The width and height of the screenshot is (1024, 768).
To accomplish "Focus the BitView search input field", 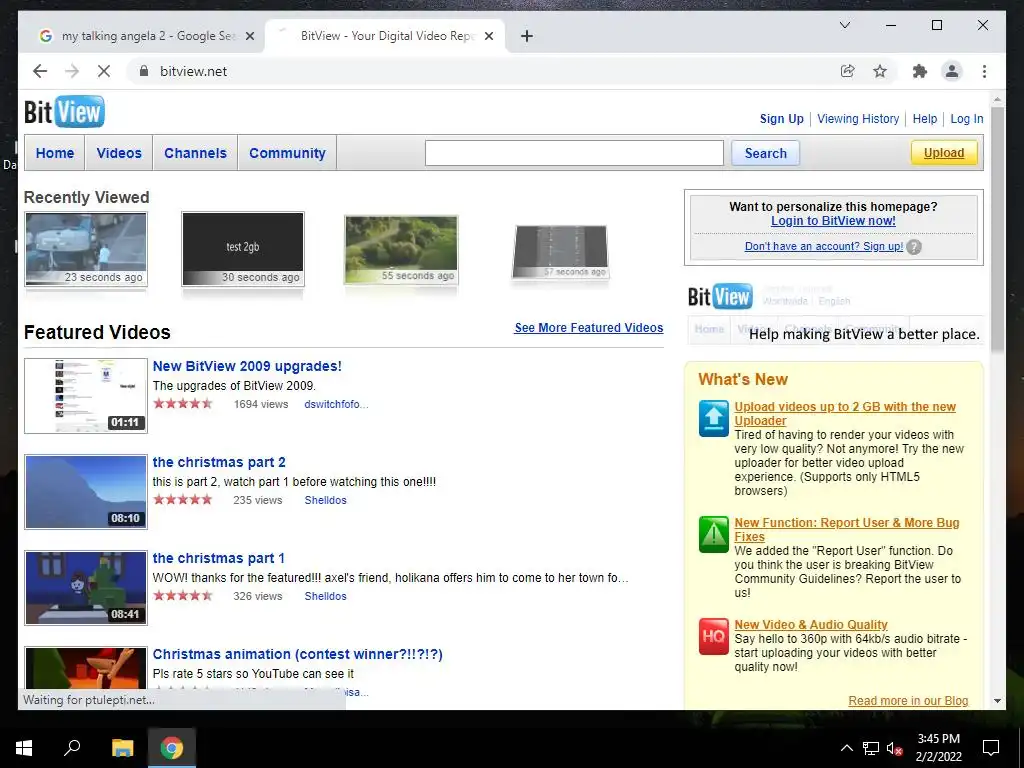I will point(574,153).
